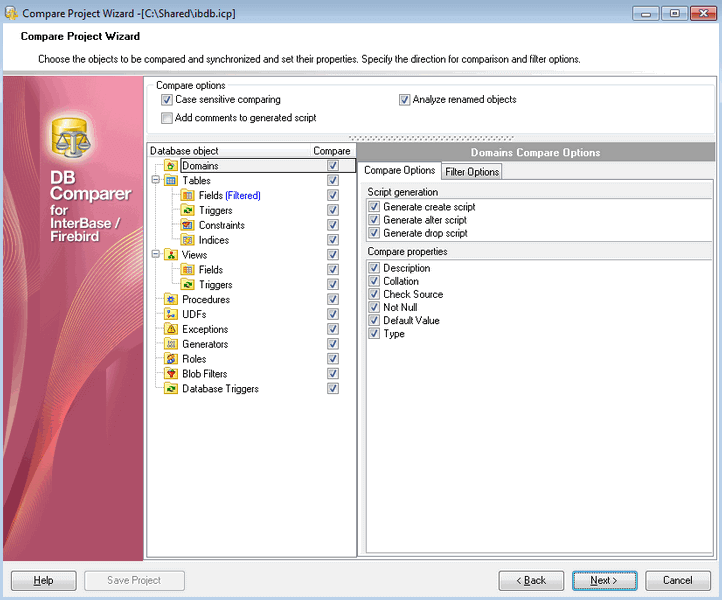Click the Indices folder icon
This screenshot has width=722, height=600.
coord(187,240)
